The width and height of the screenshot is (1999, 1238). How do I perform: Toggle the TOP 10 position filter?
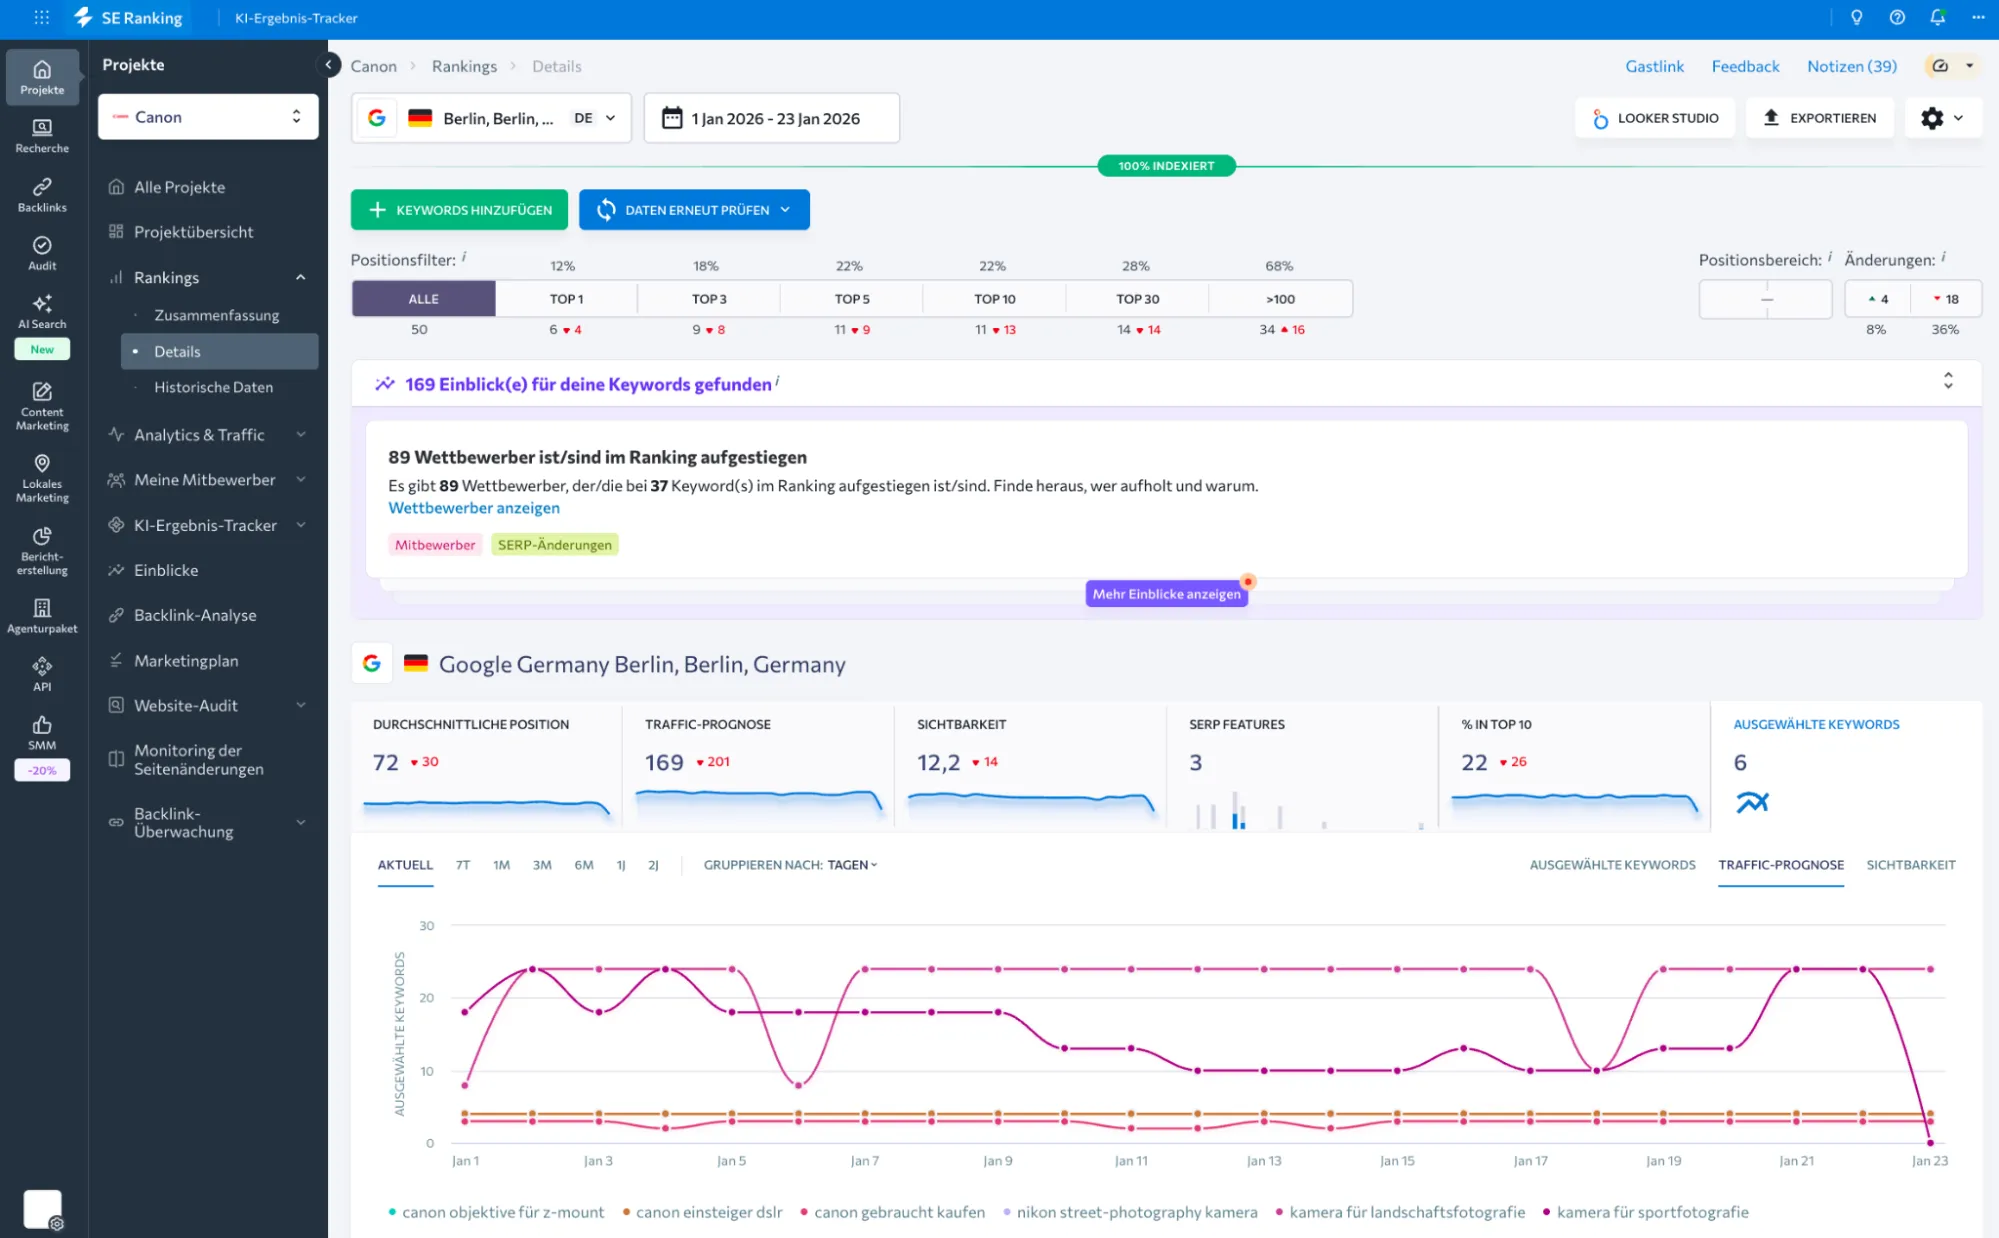point(992,298)
